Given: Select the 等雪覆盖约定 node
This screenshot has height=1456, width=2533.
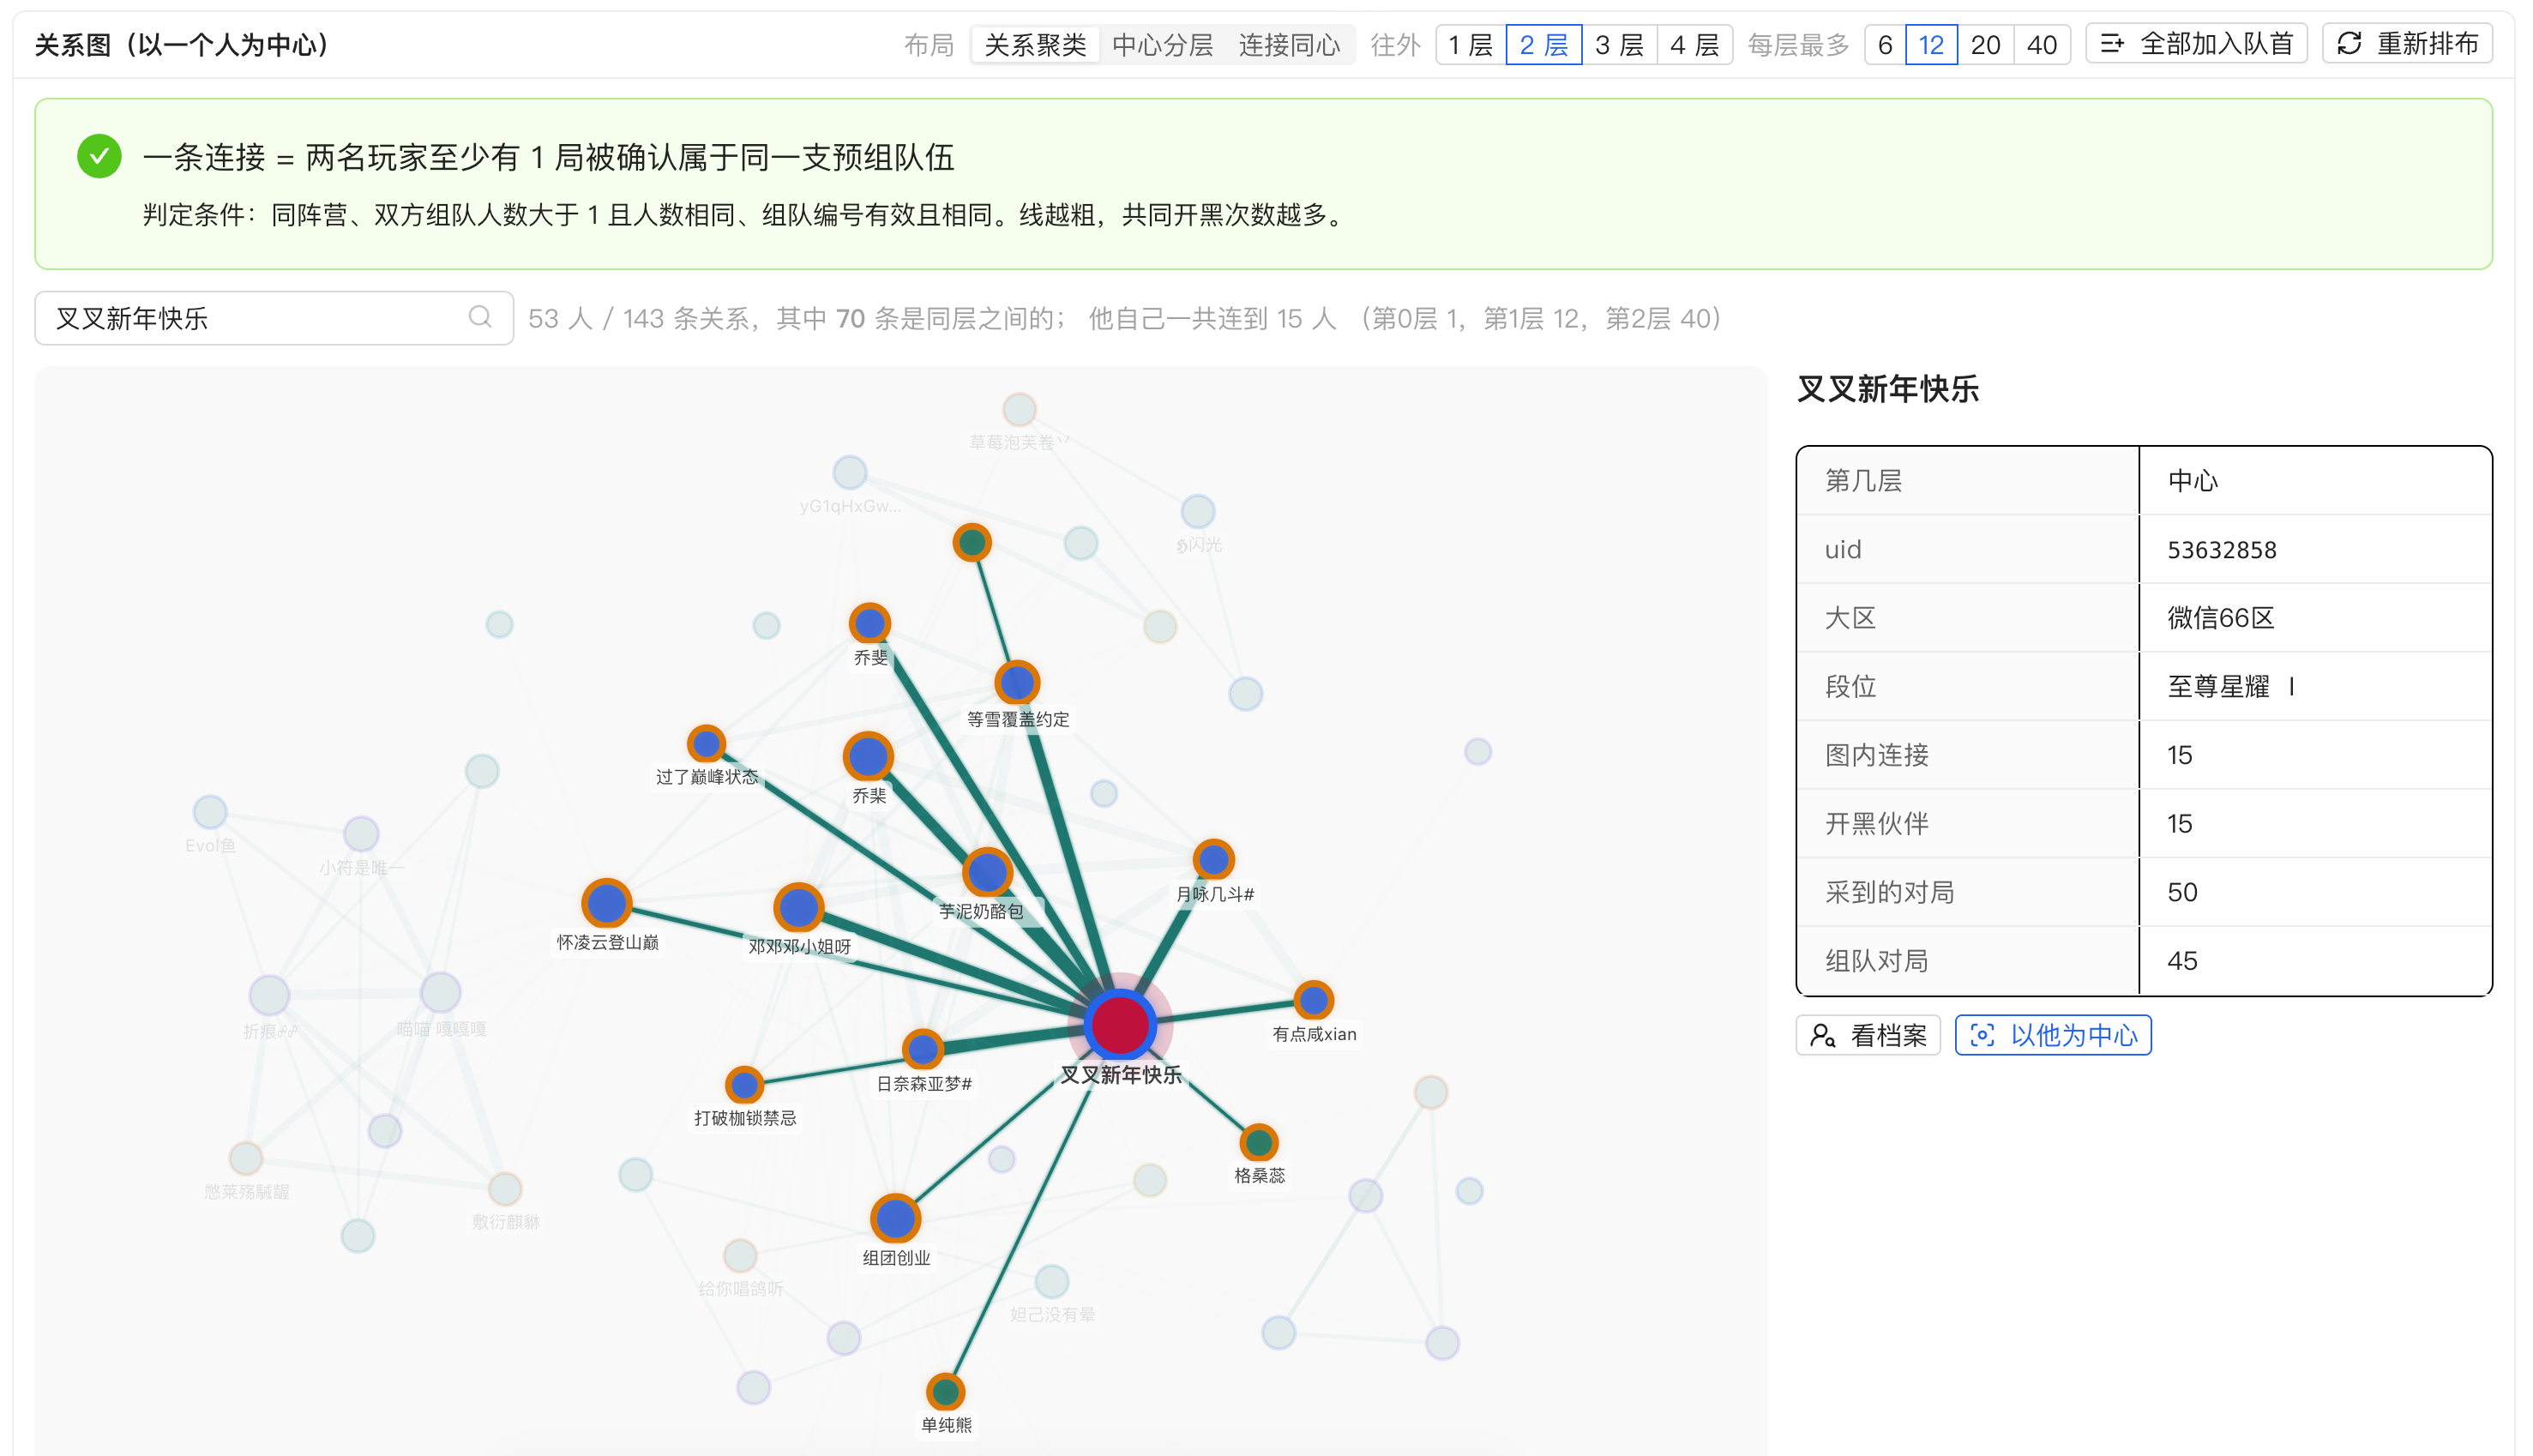Looking at the screenshot, I should pos(1017,683).
